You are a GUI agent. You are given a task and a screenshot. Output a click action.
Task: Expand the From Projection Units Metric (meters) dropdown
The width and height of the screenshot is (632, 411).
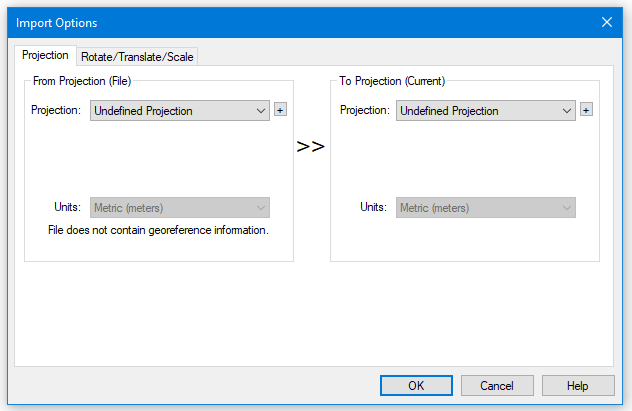[x=180, y=208]
